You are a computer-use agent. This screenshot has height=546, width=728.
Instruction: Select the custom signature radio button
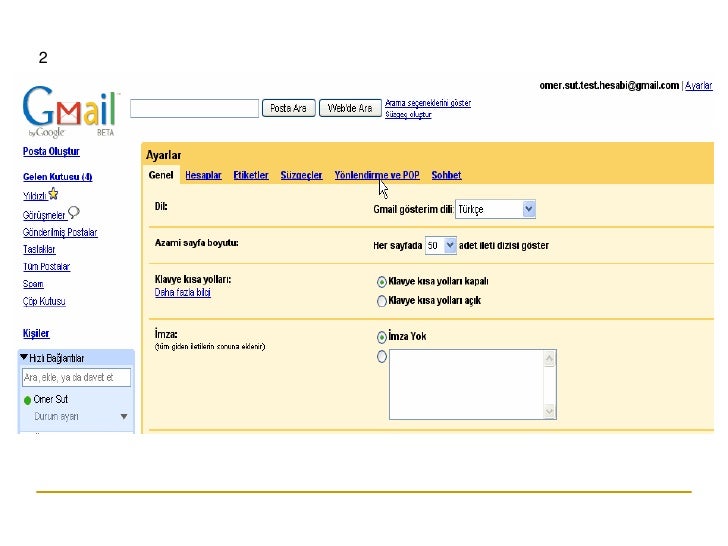point(382,357)
